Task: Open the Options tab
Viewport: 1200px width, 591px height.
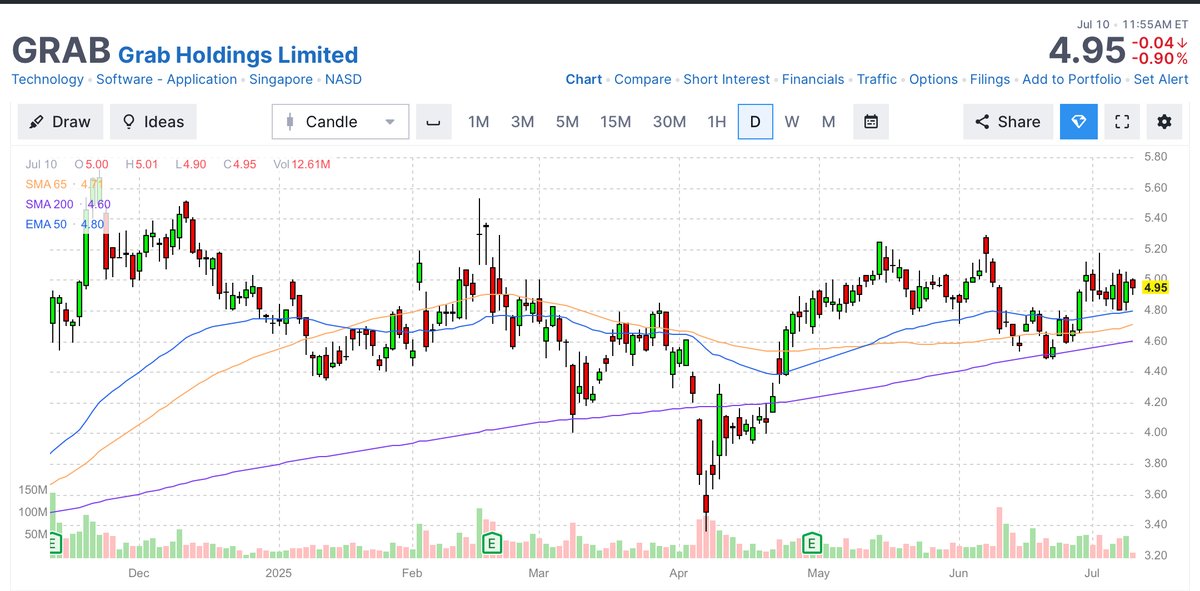Action: pyautogui.click(x=933, y=79)
